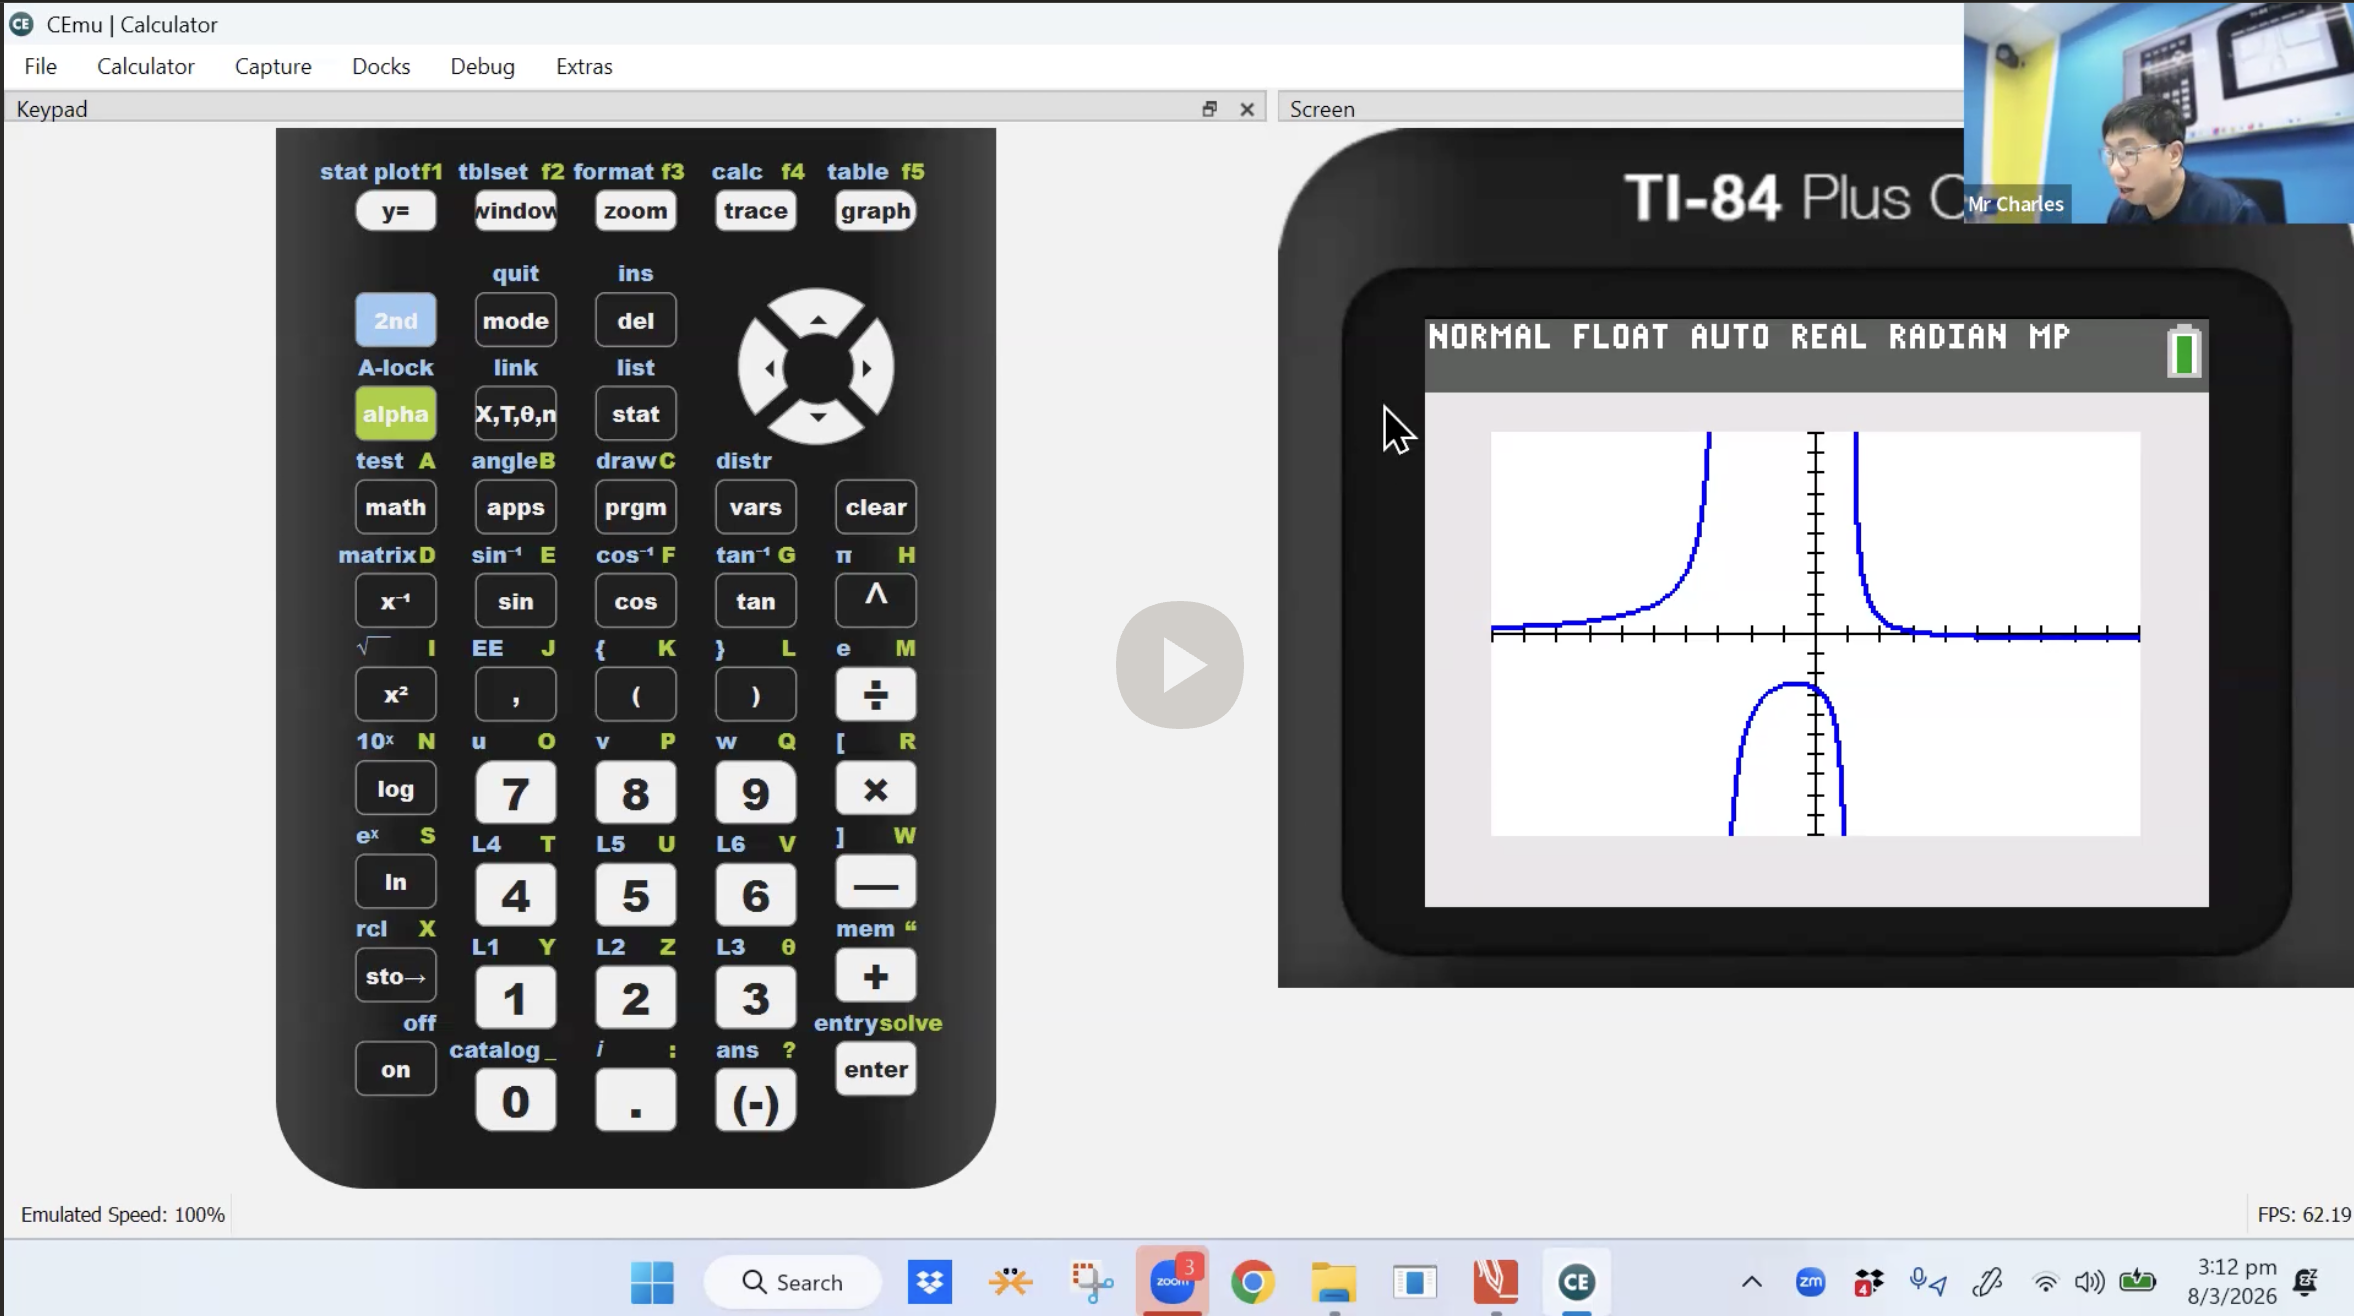The image size is (2354, 1316).
Task: Click the comma key
Action: (515, 694)
